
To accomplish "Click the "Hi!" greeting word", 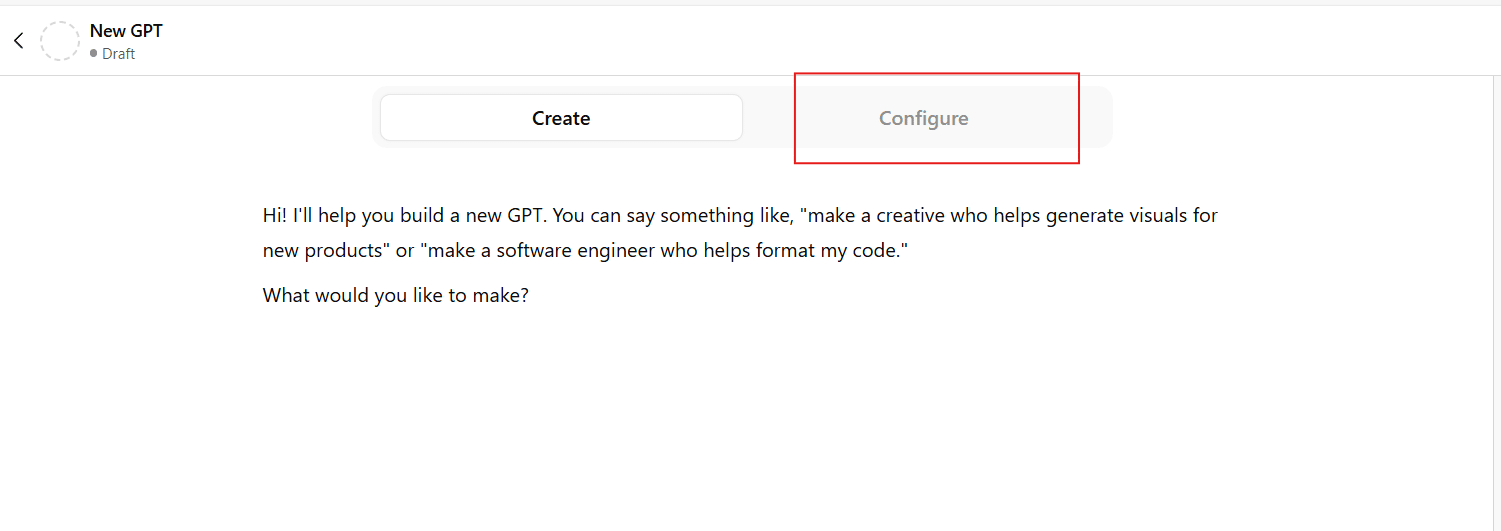I will tap(275, 215).
